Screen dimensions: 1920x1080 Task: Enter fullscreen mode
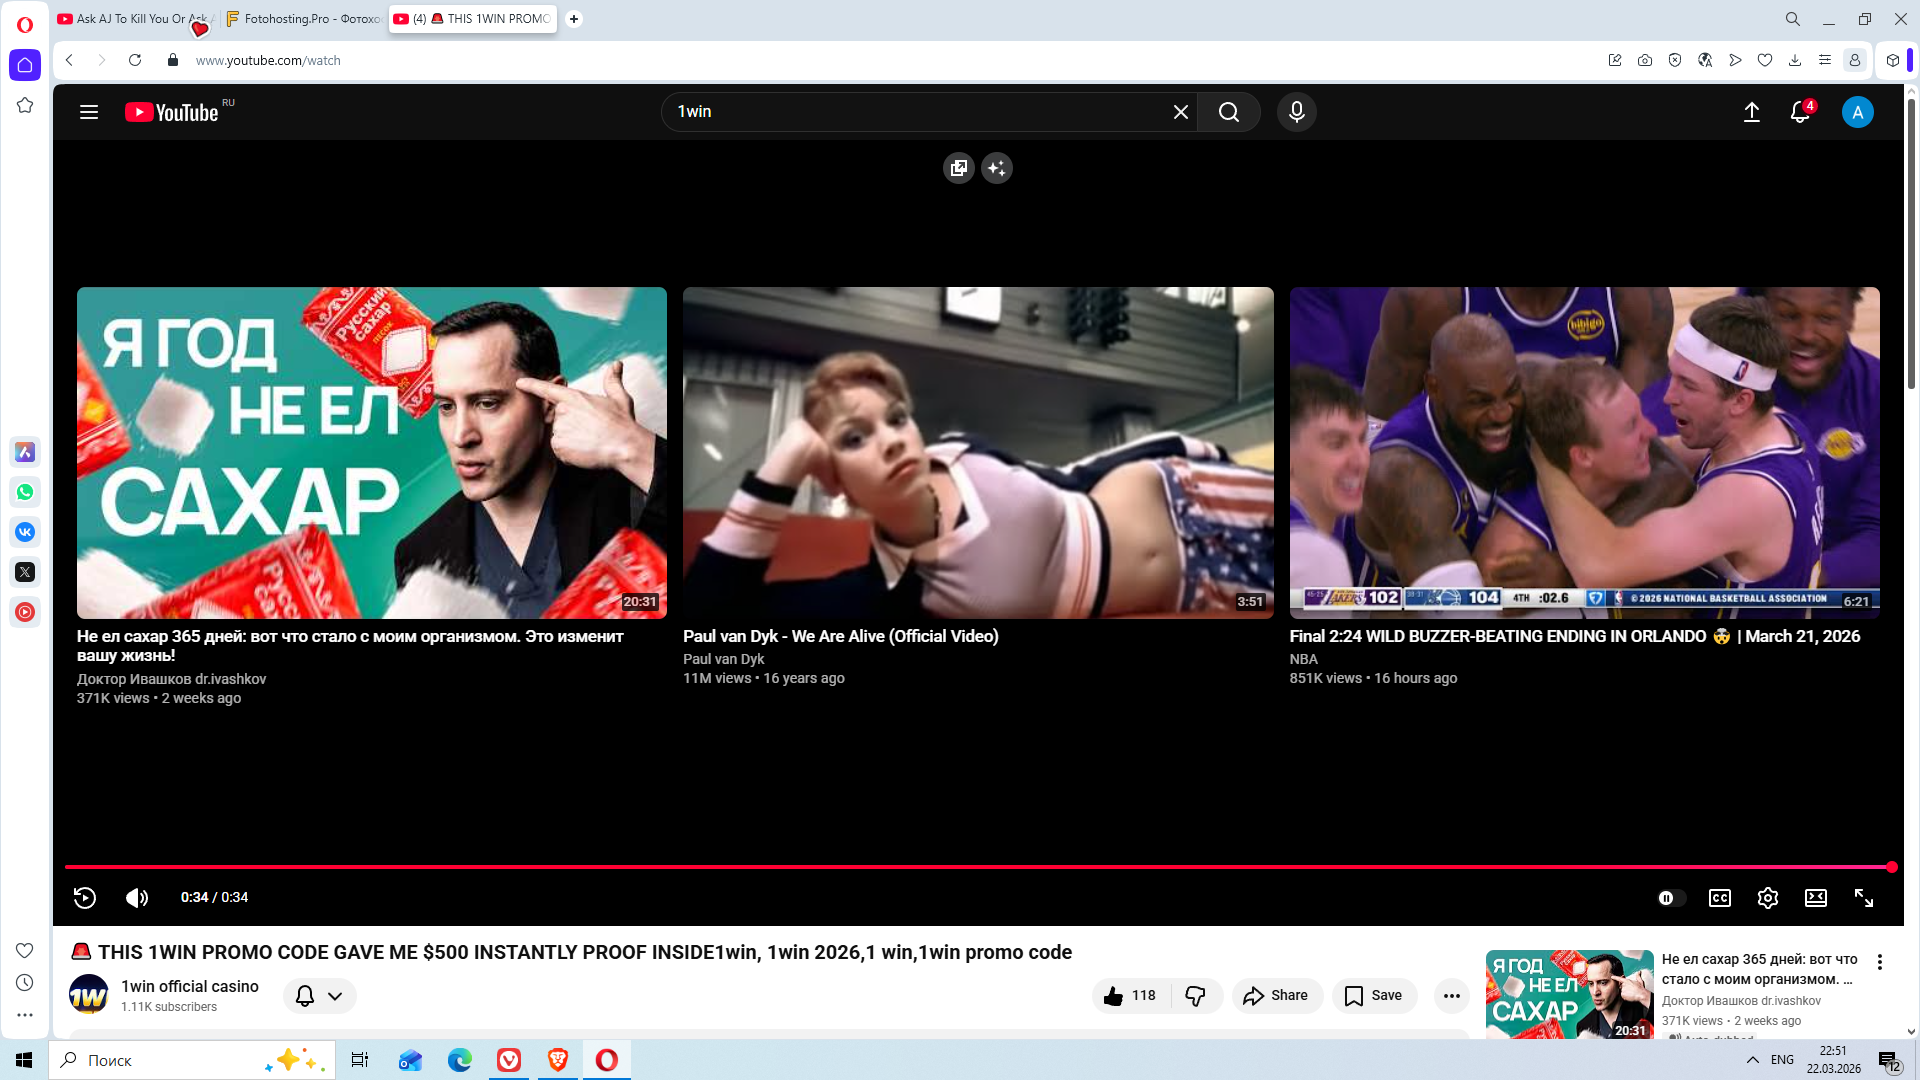1863,898
